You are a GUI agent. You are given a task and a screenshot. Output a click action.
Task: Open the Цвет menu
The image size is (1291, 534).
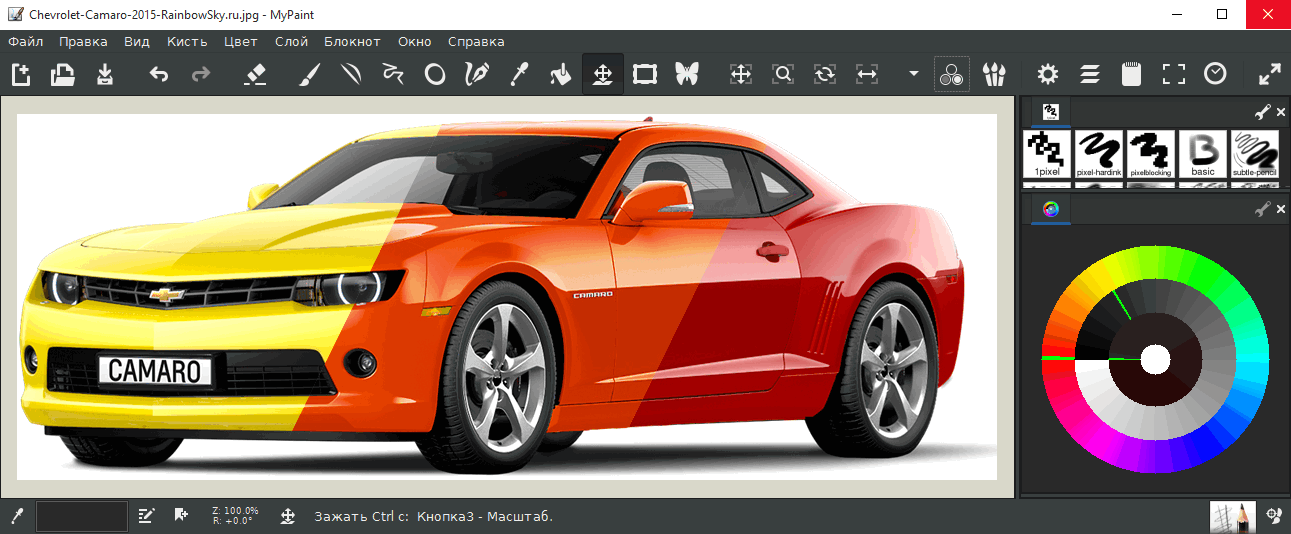tap(241, 41)
